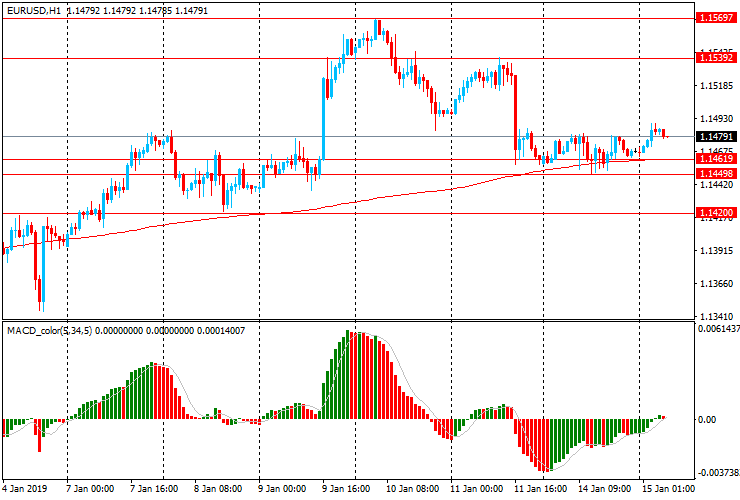740x500 pixels.
Task: Select the 1.14619 red price label
Action: 717,159
